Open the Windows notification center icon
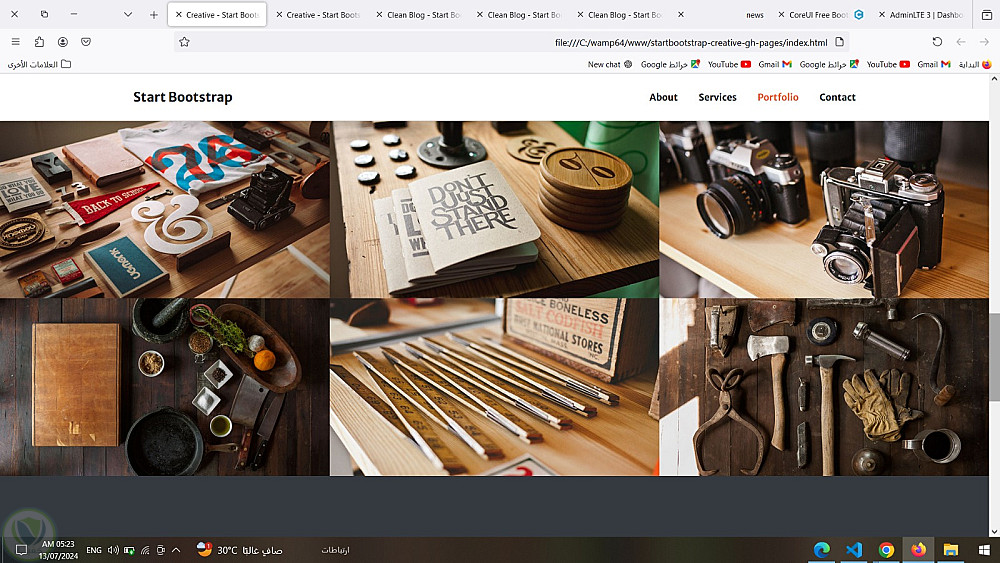This screenshot has width=1000, height=563. coord(21,550)
